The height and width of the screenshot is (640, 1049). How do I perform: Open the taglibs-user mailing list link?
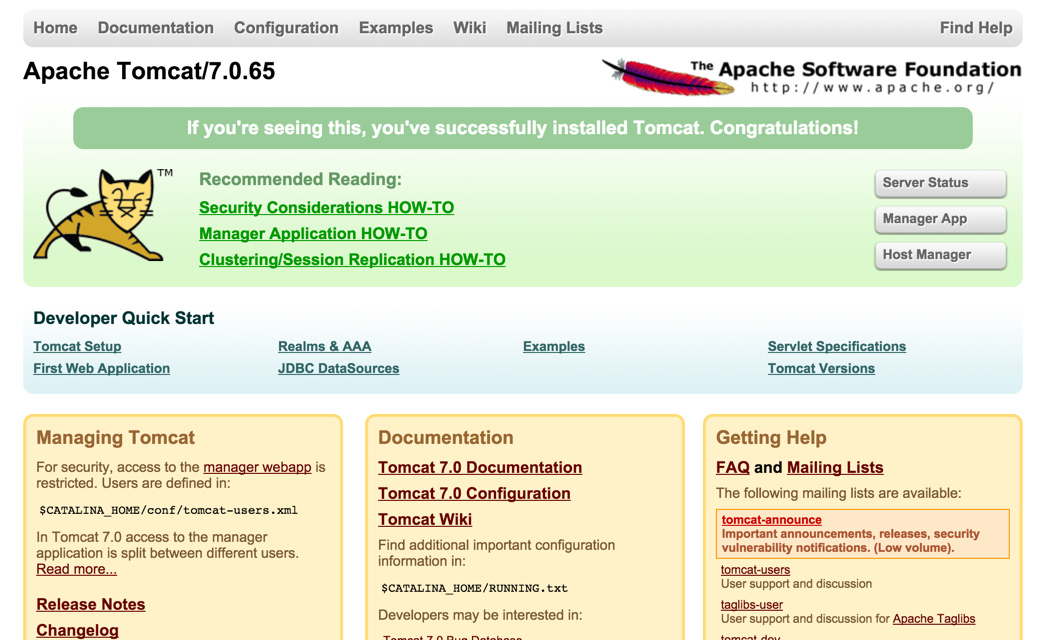[751, 605]
